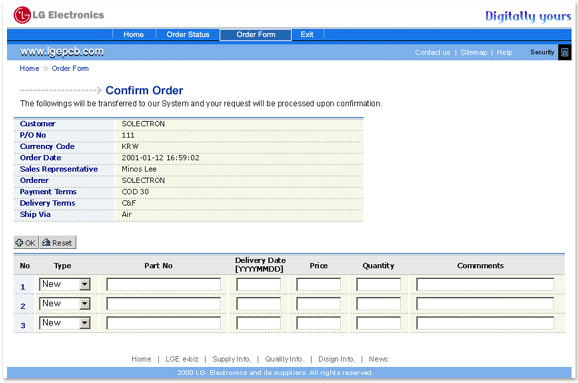578x383 pixels.
Task: Expand Type dropdown in row 2
Action: click(85, 304)
